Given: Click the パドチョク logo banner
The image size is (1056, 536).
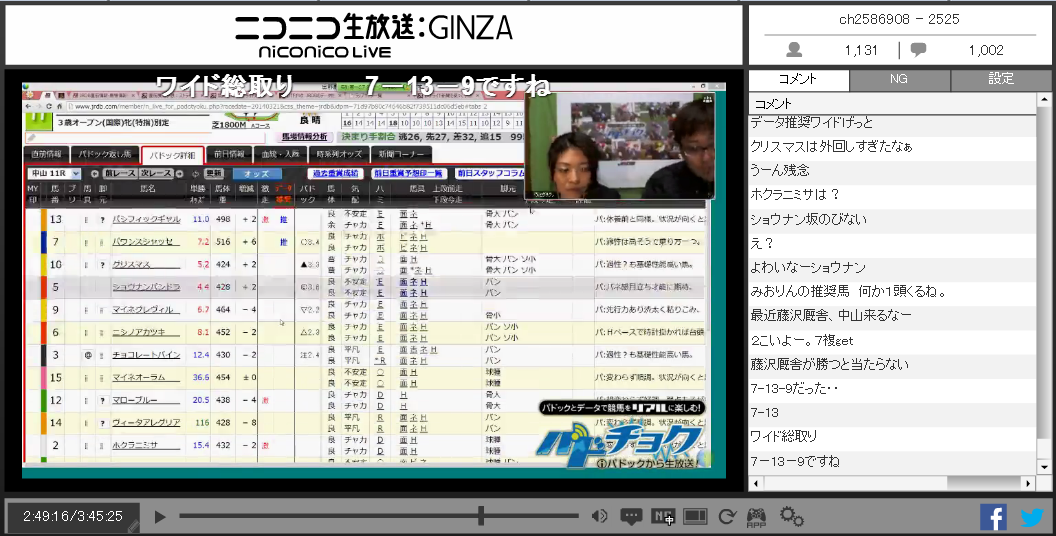Looking at the screenshot, I should tap(621, 434).
